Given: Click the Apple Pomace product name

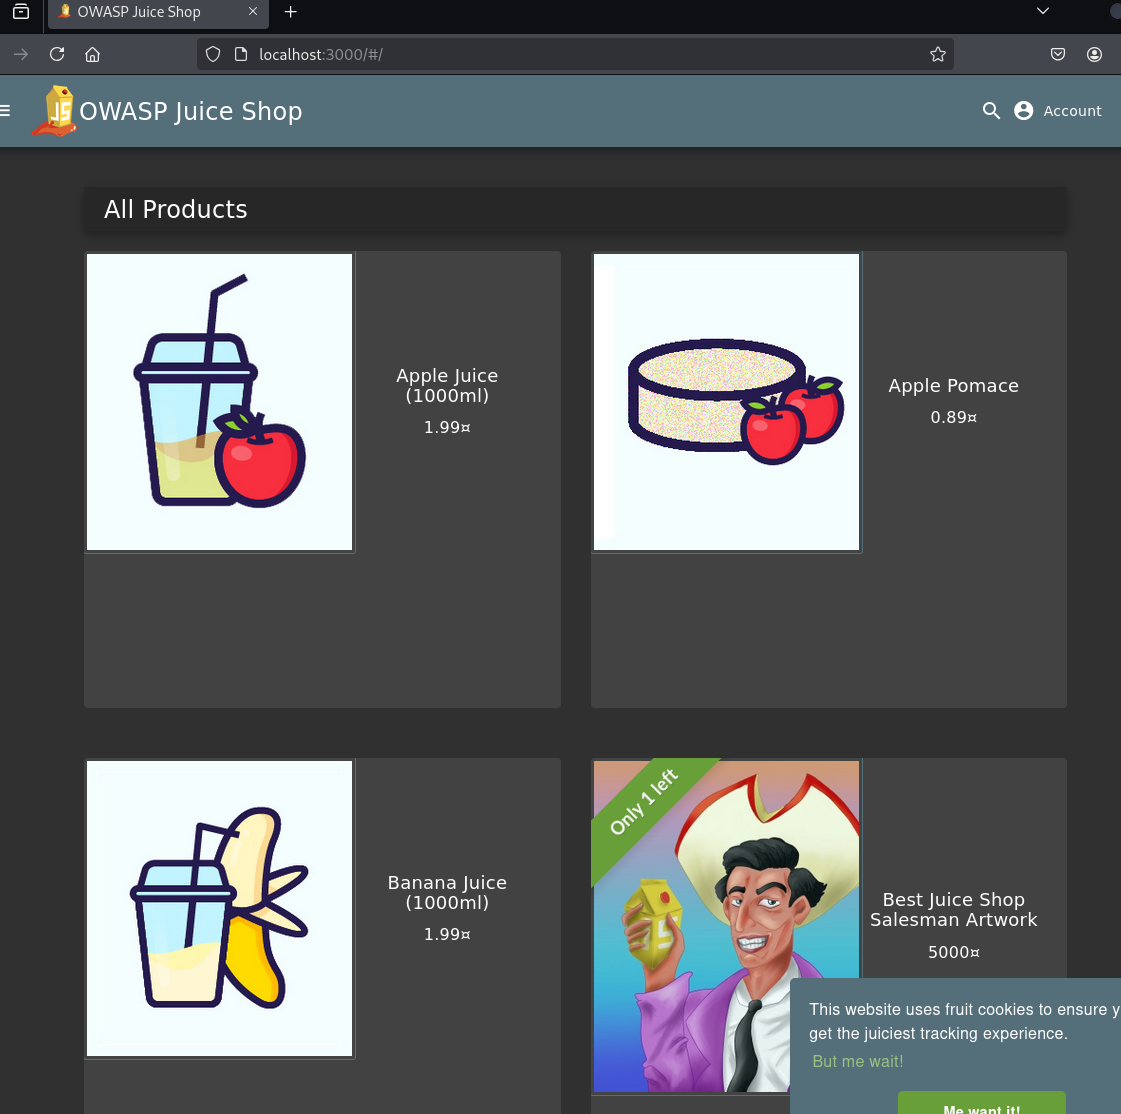Looking at the screenshot, I should (954, 385).
